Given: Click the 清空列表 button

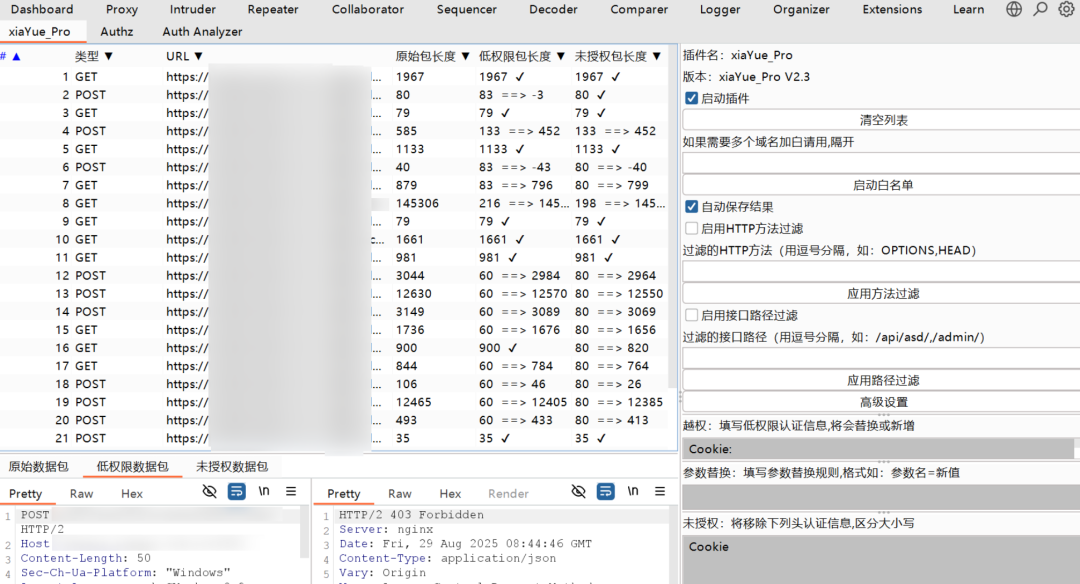Looking at the screenshot, I should point(881,120).
